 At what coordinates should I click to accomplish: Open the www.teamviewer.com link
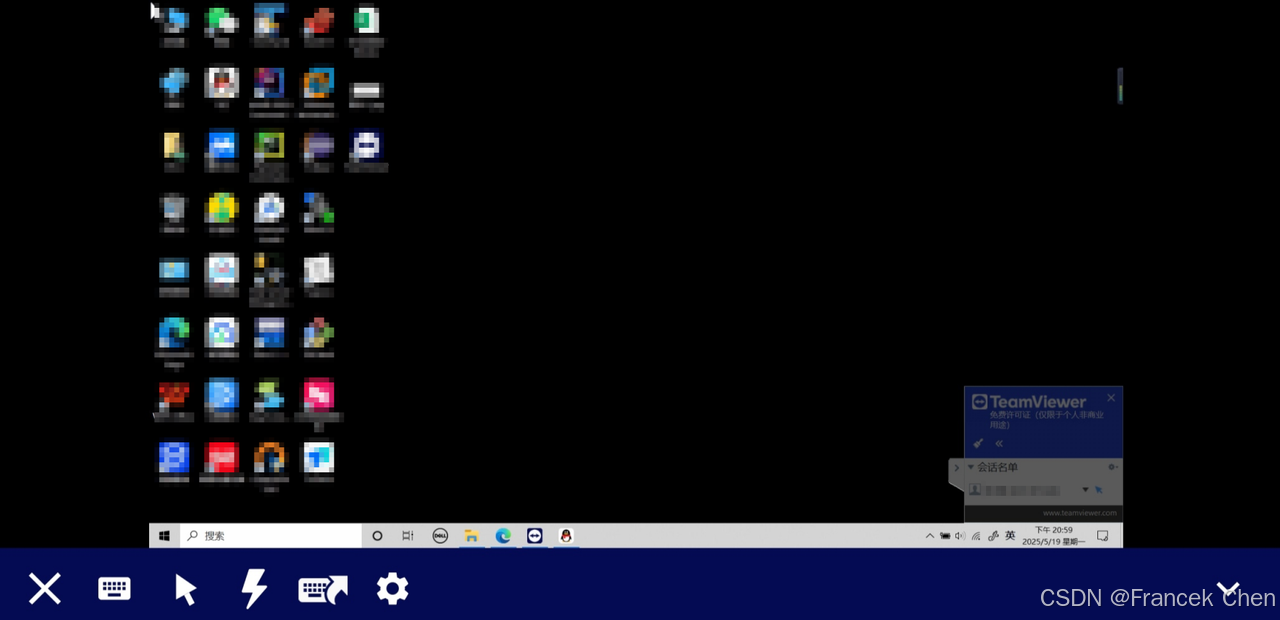(1079, 513)
